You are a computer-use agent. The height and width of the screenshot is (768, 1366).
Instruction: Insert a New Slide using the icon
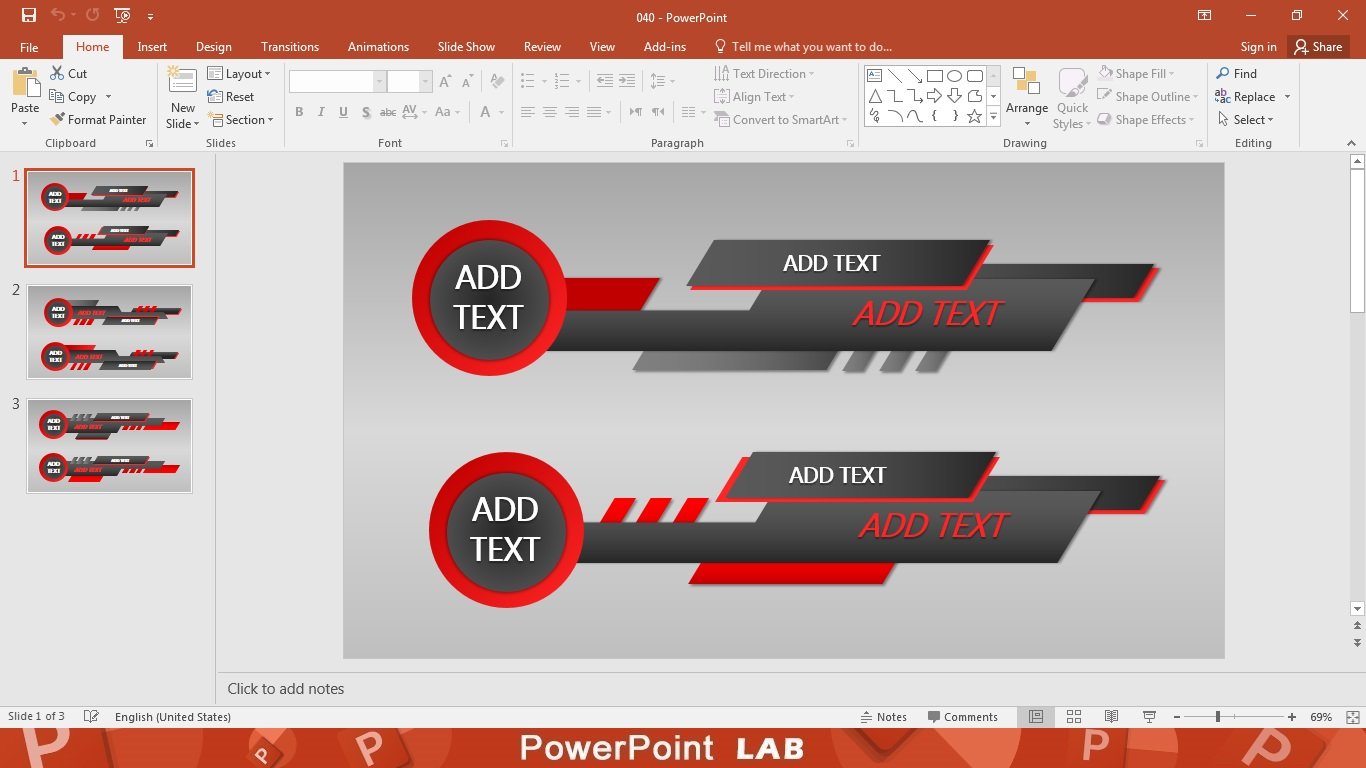(x=182, y=81)
